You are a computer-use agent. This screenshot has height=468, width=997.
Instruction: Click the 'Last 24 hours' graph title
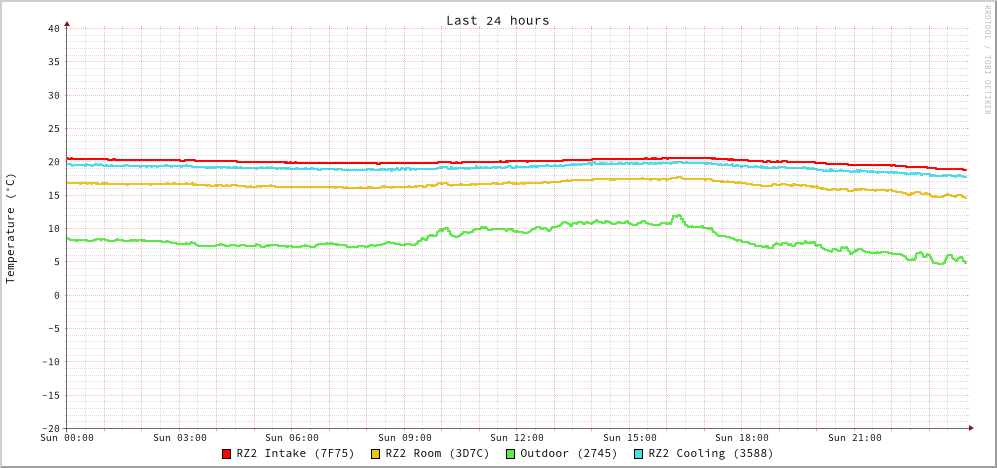pos(497,20)
